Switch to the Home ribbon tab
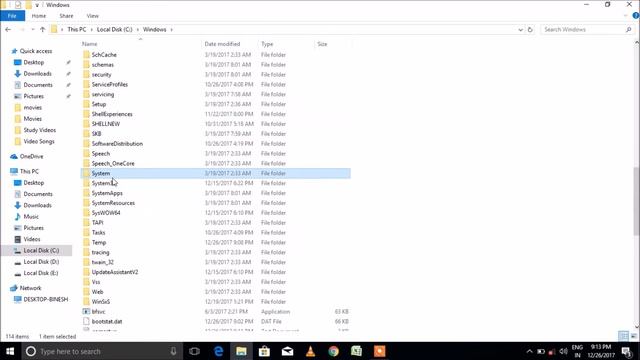The height and width of the screenshot is (360, 640). point(39,16)
